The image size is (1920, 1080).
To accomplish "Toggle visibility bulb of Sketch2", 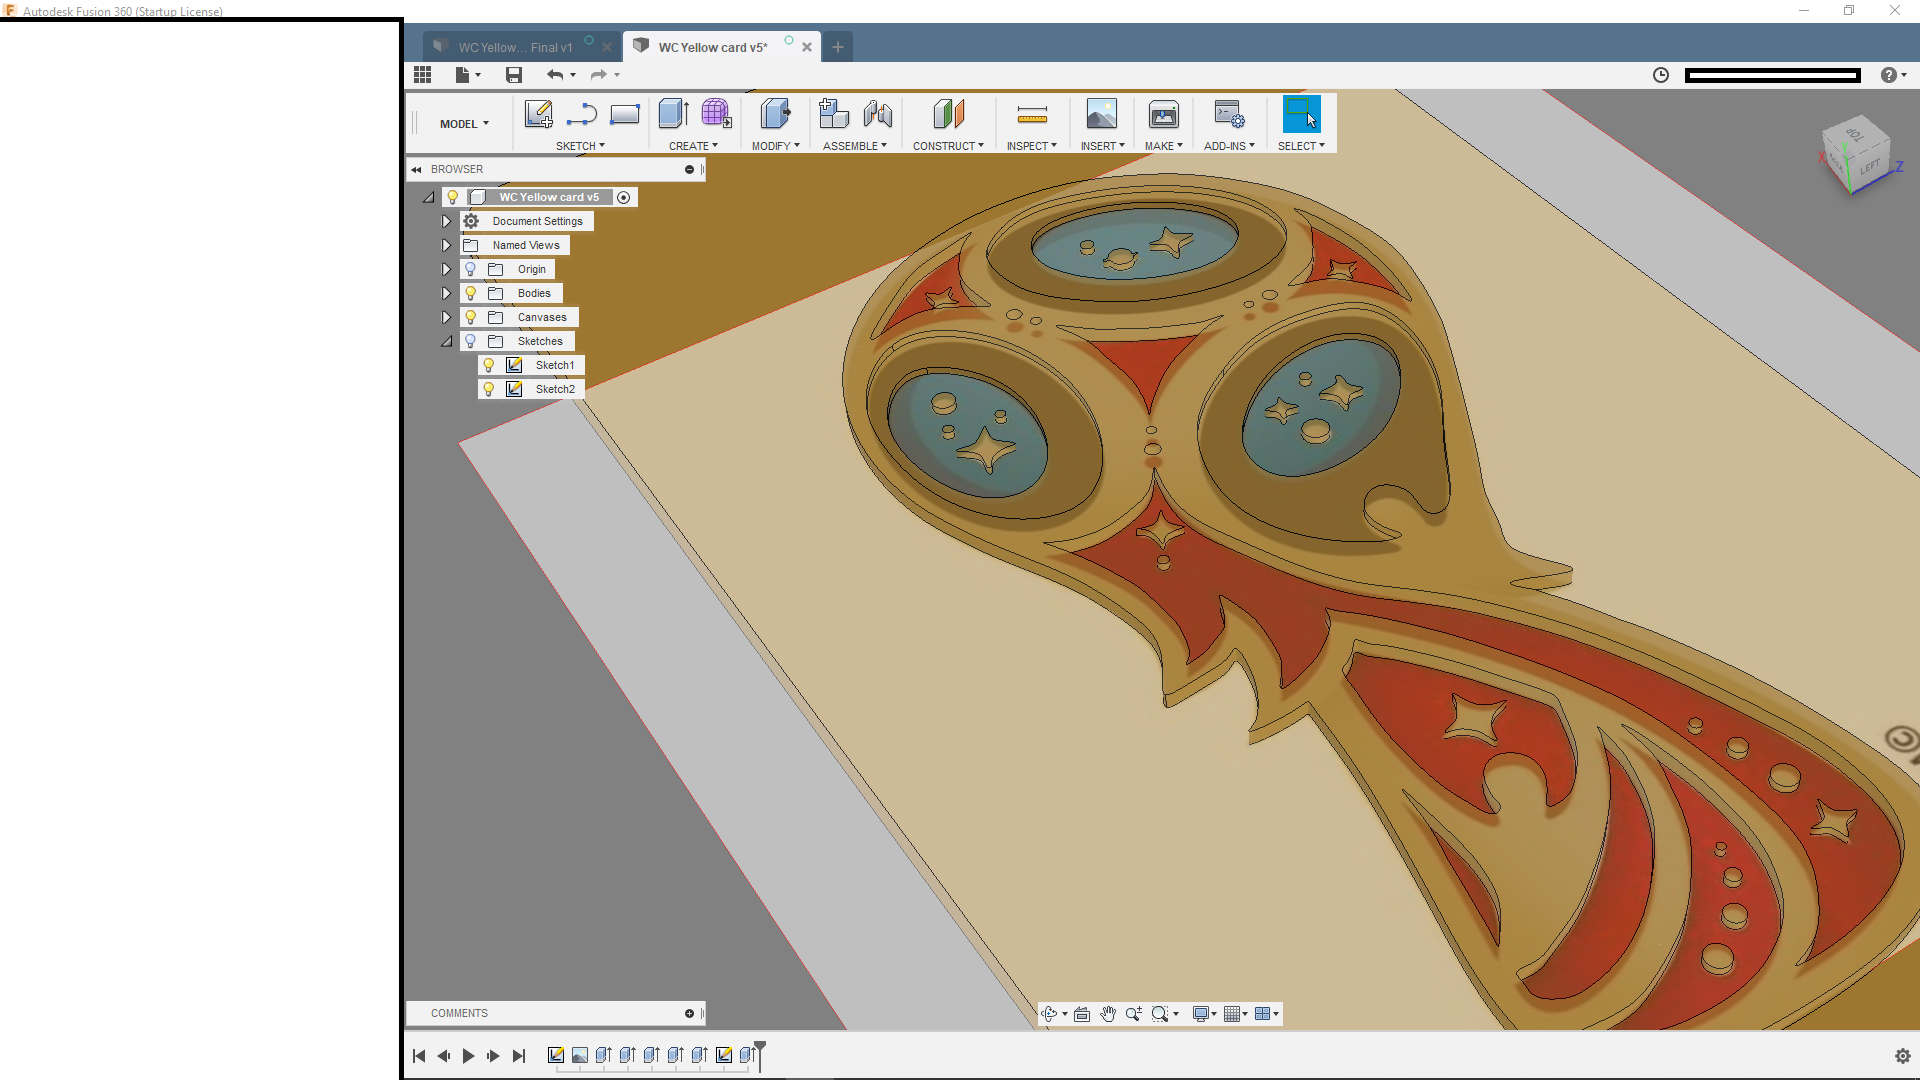I will [x=489, y=389].
